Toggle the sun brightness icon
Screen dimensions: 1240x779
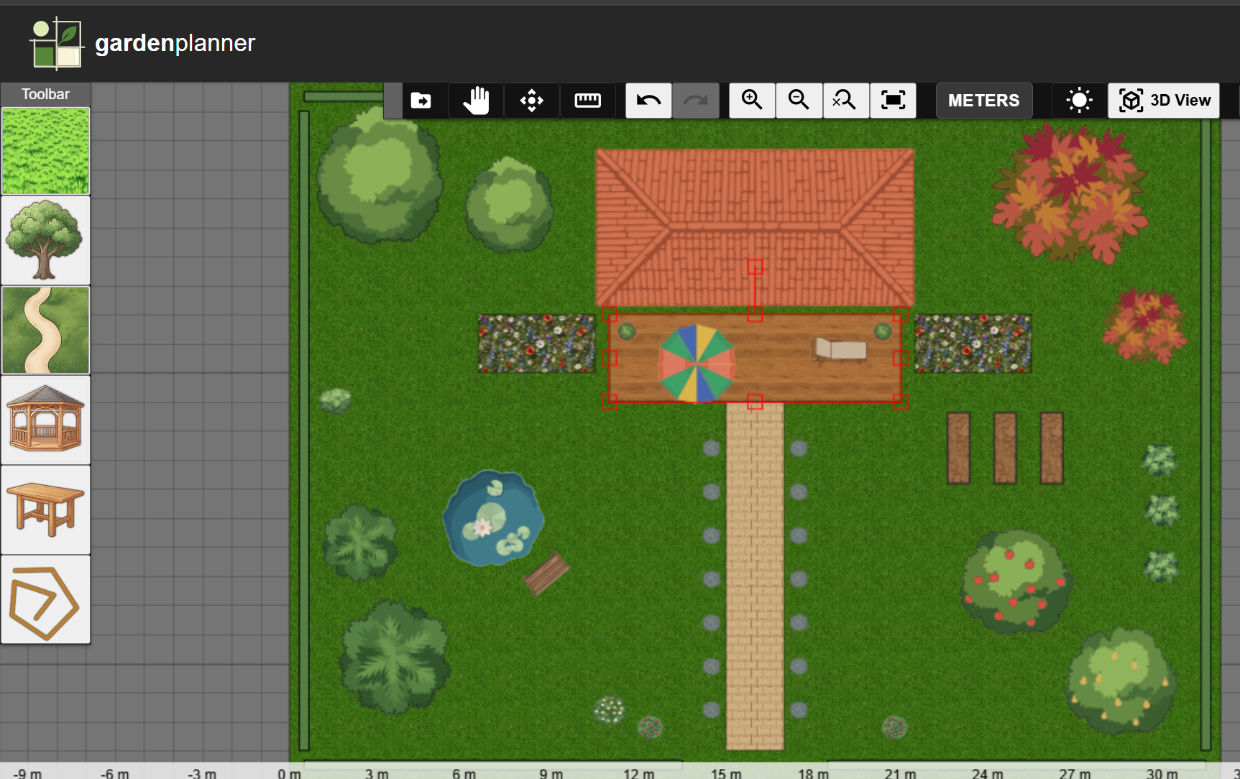(x=1079, y=100)
